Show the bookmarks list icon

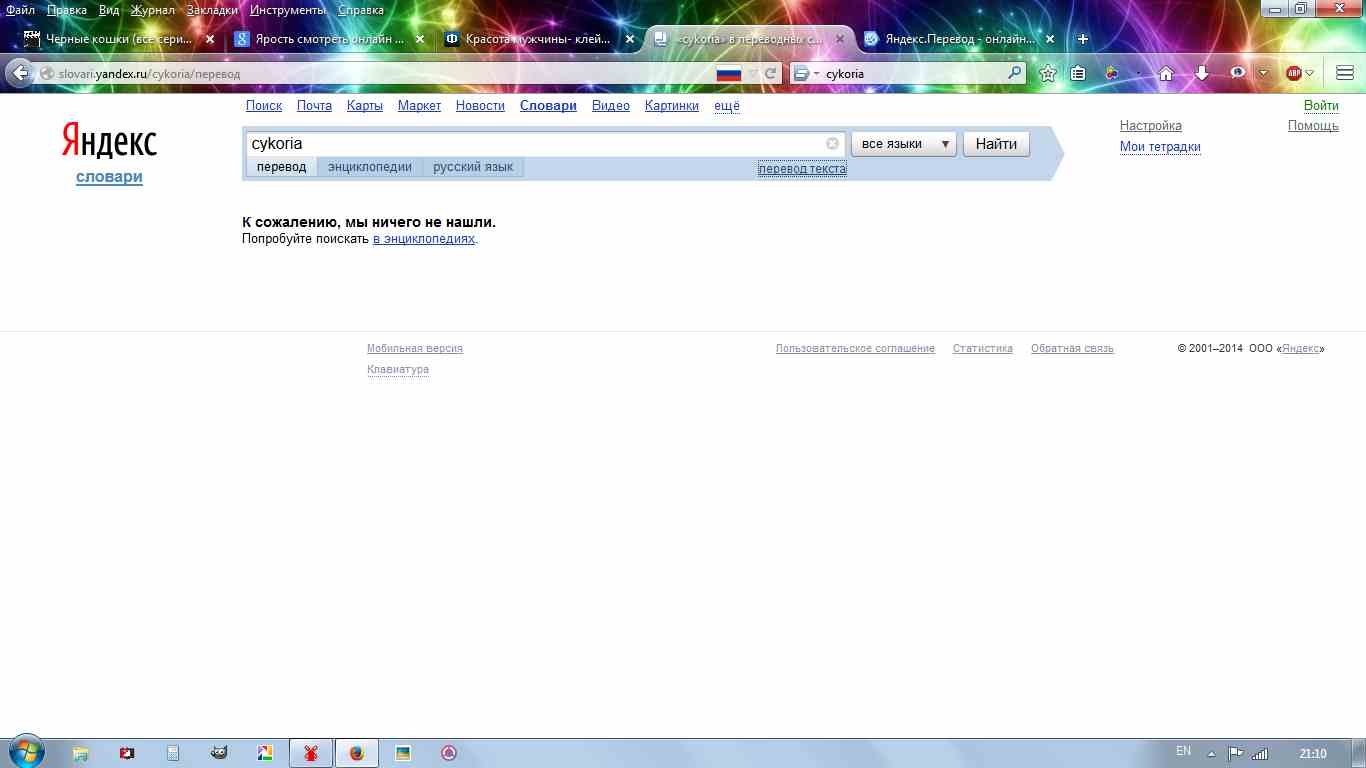pyautogui.click(x=1078, y=73)
